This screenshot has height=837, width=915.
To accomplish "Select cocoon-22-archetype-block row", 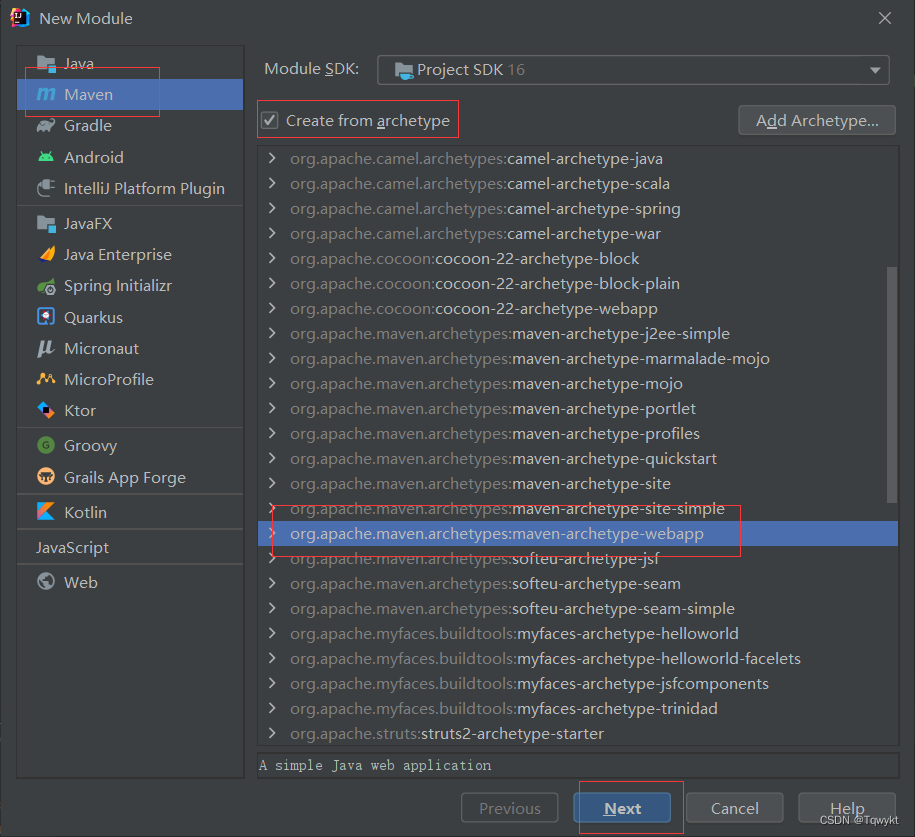I will pyautogui.click(x=578, y=259).
